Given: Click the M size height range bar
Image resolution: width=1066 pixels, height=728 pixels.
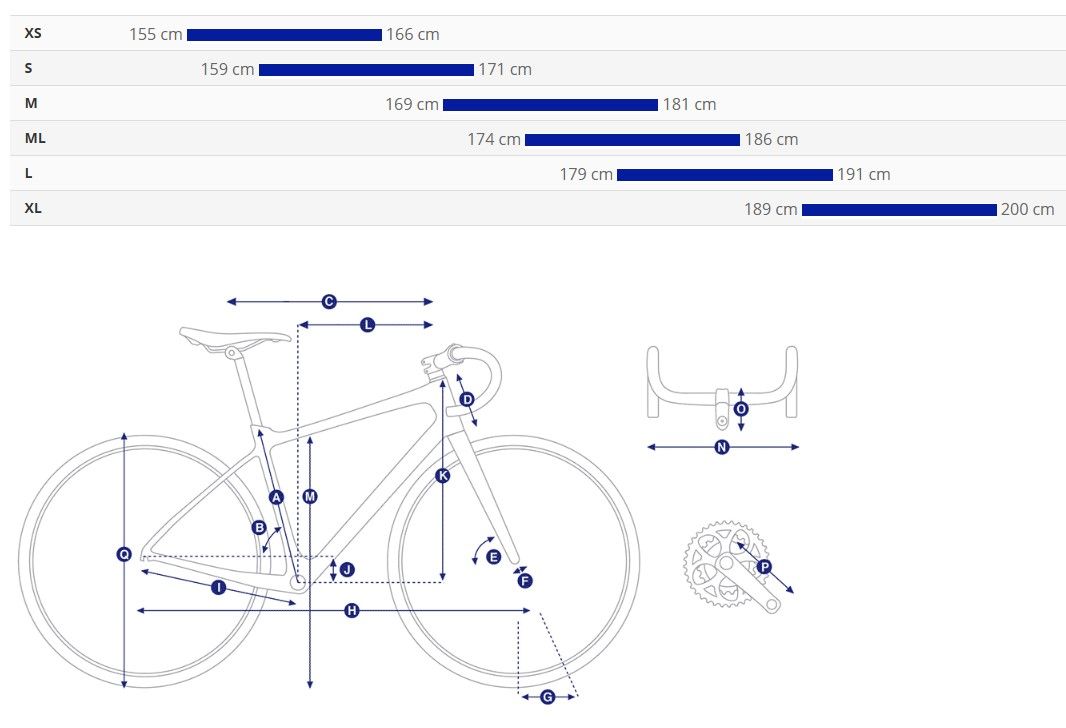Looking at the screenshot, I should pyautogui.click(x=551, y=105).
